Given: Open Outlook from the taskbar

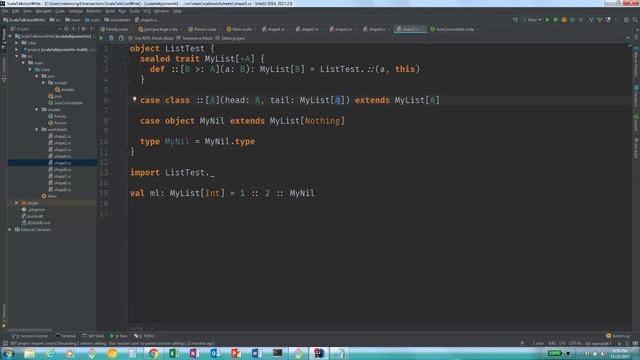Looking at the screenshot, I should 215,353.
